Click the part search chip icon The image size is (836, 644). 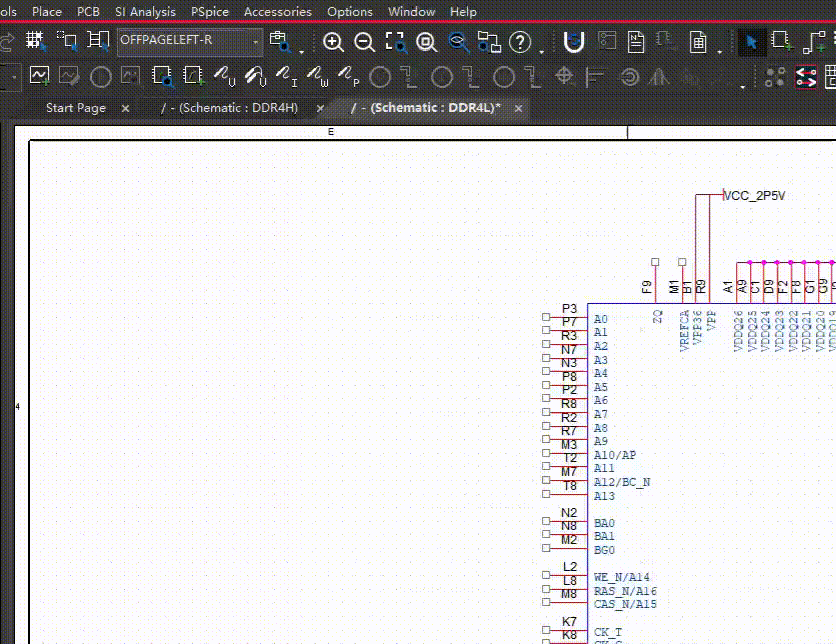pyautogui.click(x=162, y=76)
